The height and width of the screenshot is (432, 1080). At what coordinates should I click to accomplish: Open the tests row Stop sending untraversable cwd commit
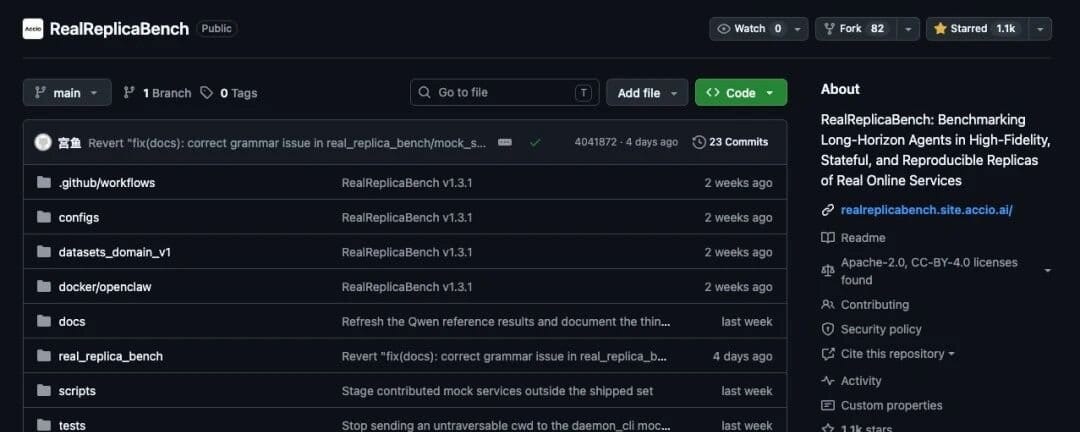point(506,425)
